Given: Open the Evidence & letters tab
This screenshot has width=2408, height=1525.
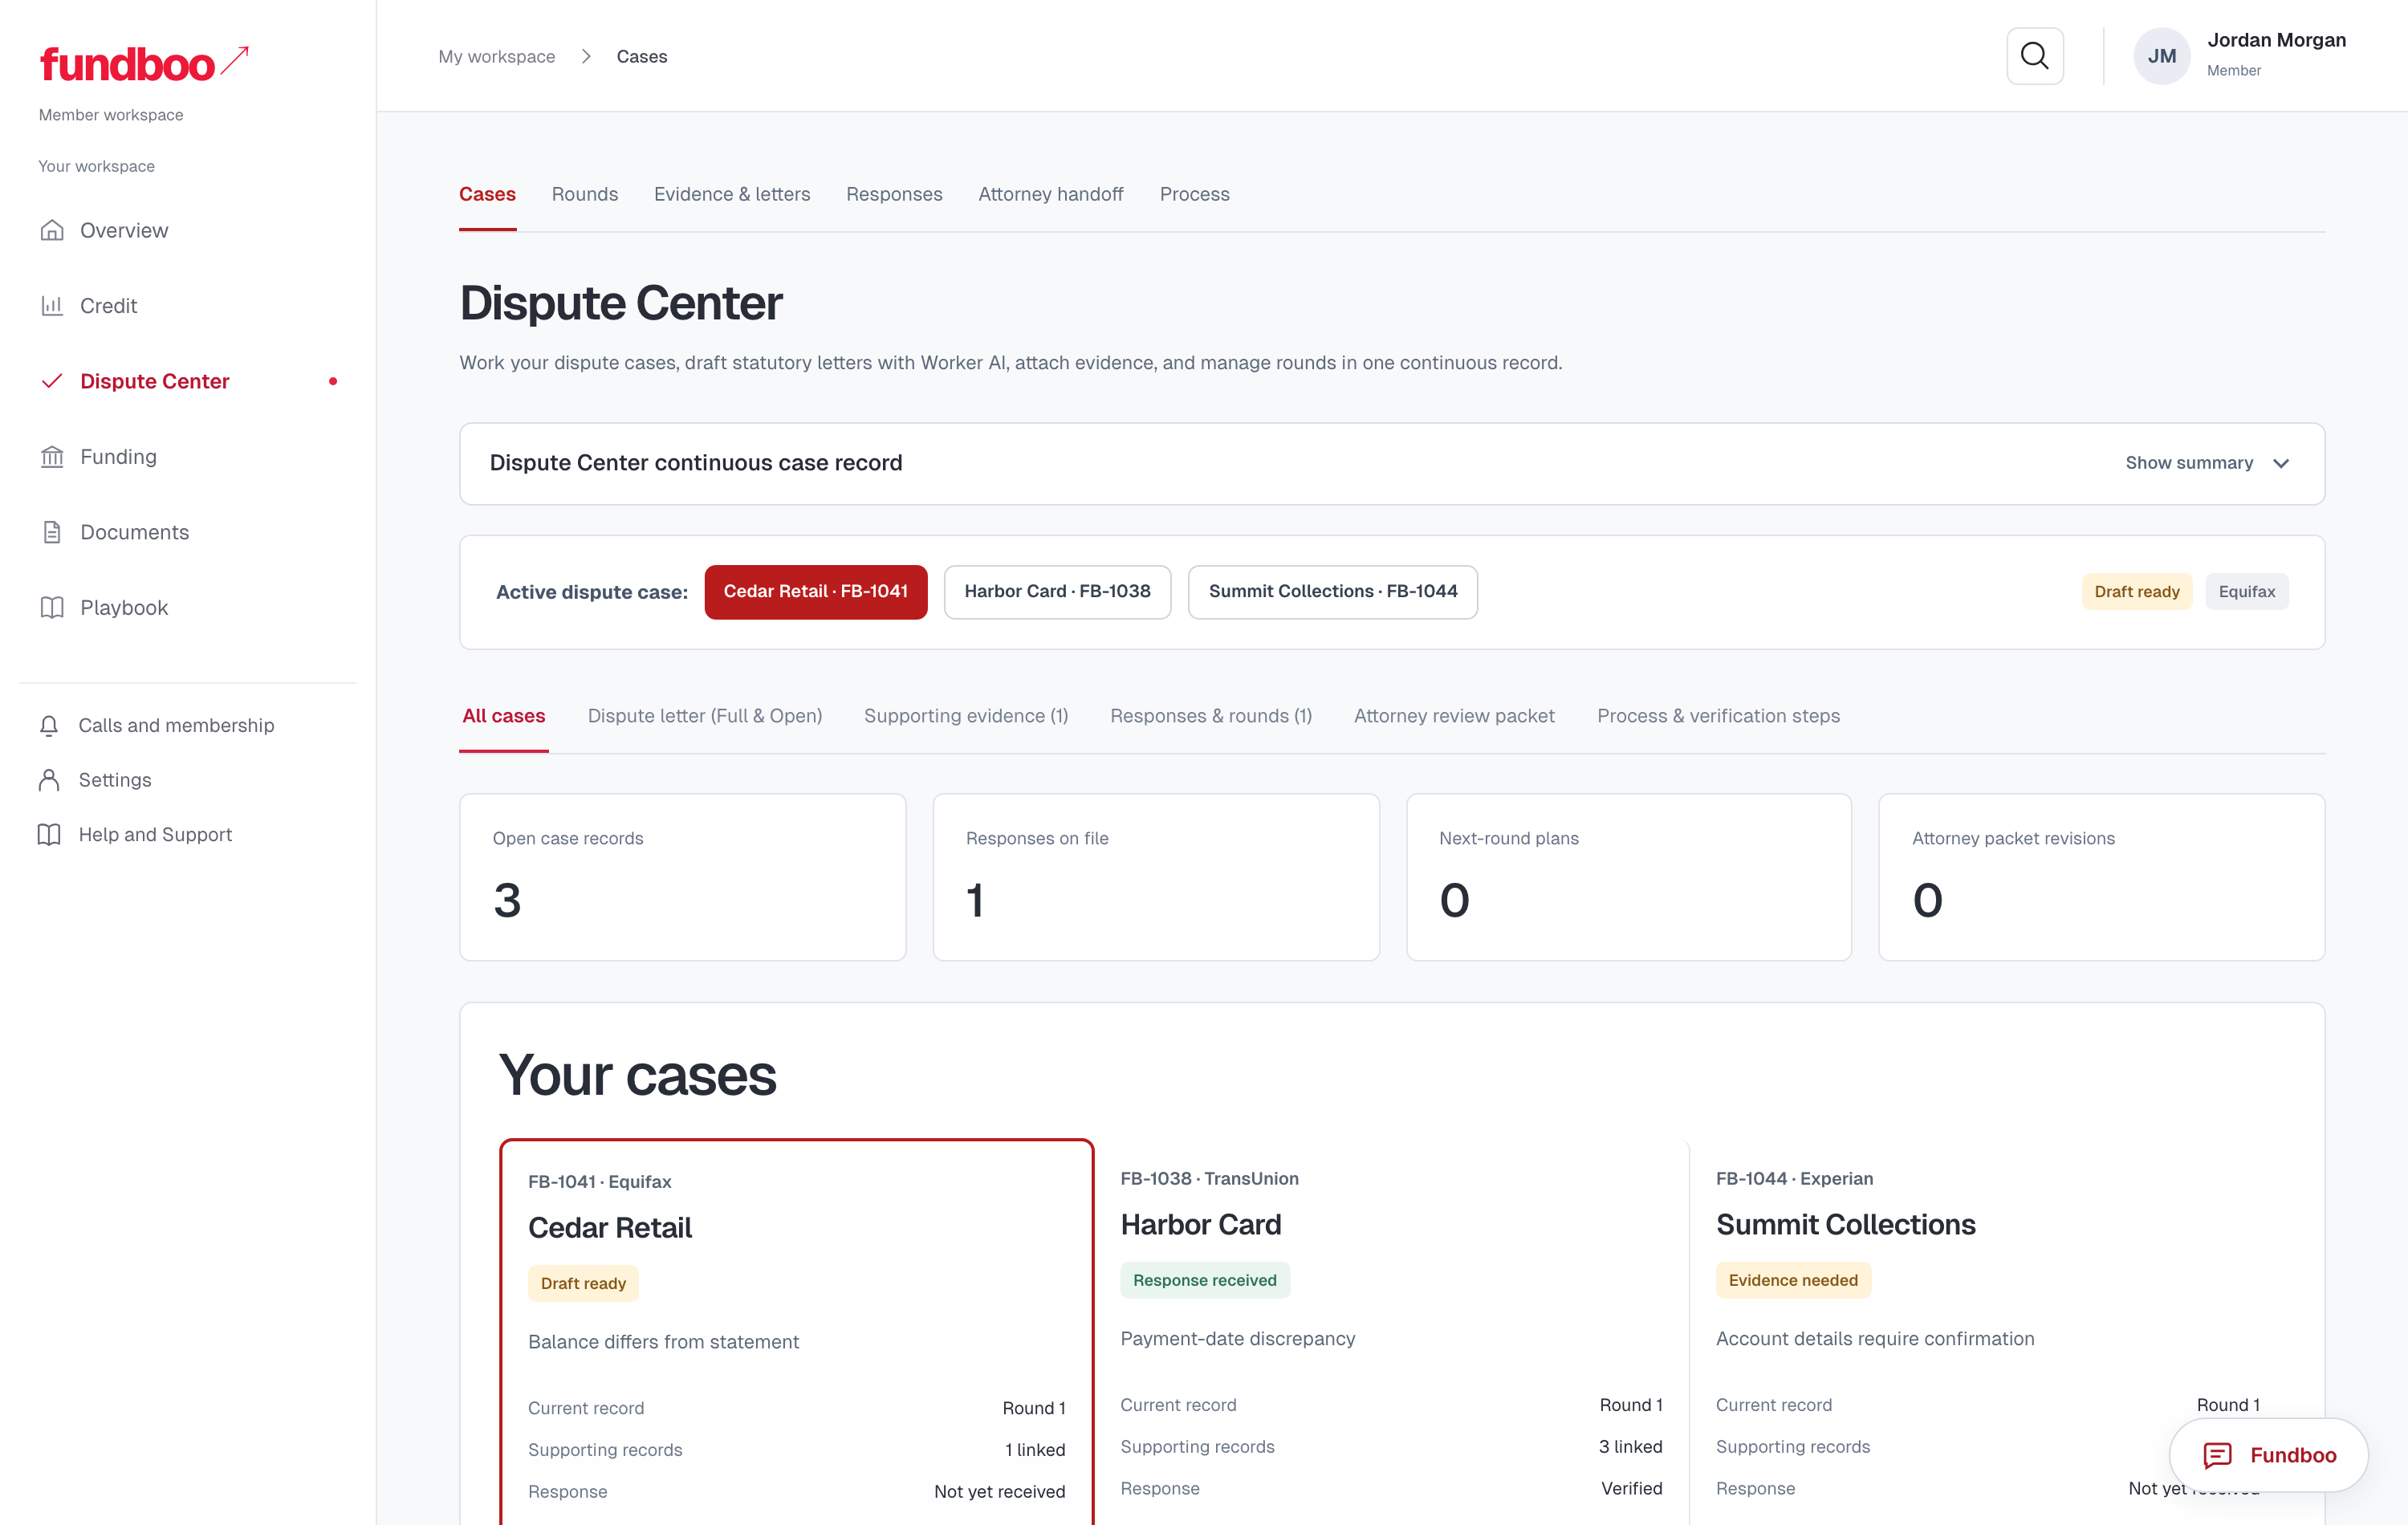Looking at the screenshot, I should [x=732, y=194].
